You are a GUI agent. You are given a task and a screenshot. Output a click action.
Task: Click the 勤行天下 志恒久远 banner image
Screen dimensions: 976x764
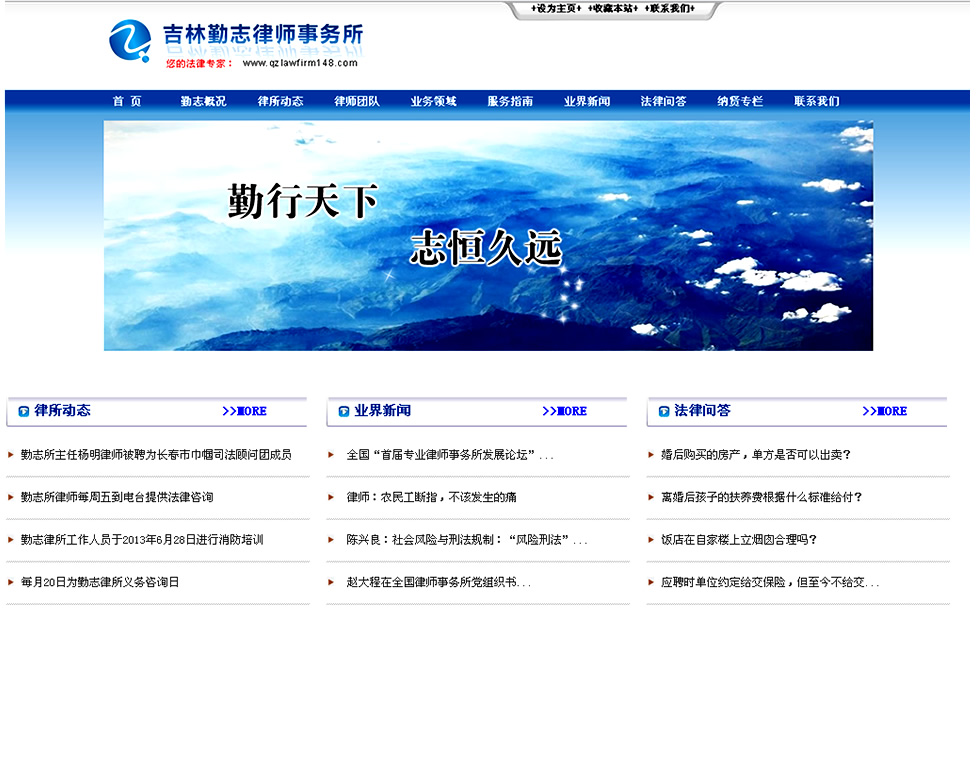point(489,235)
